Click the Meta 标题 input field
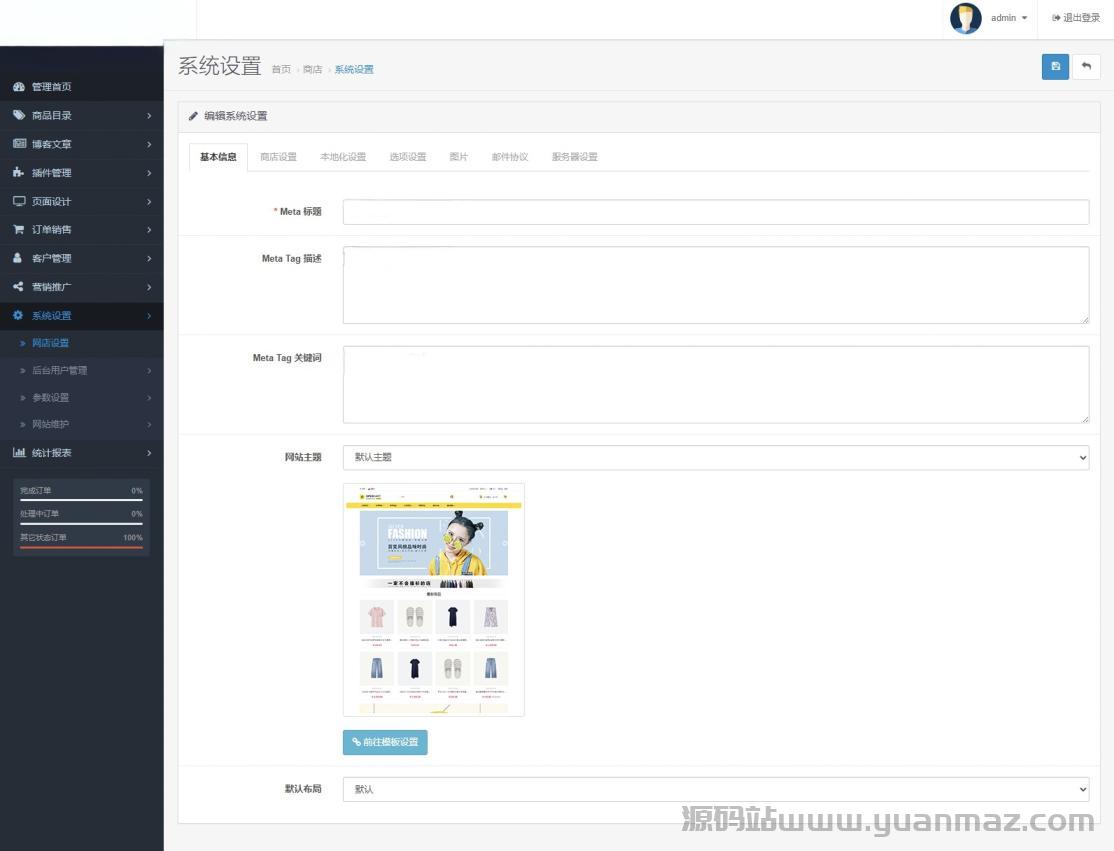1114x851 pixels. click(x=715, y=212)
